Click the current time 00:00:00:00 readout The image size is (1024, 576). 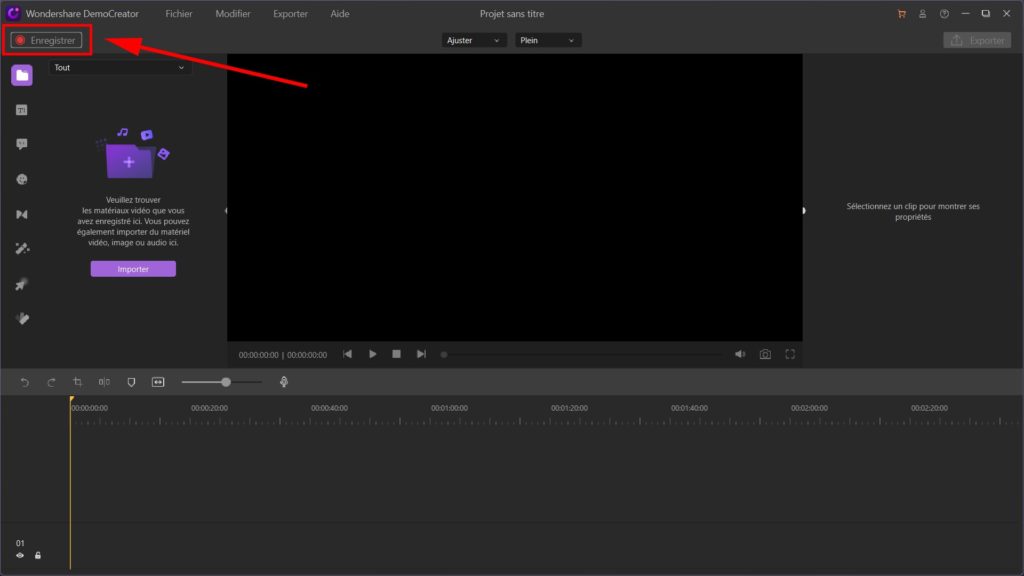[259, 355]
